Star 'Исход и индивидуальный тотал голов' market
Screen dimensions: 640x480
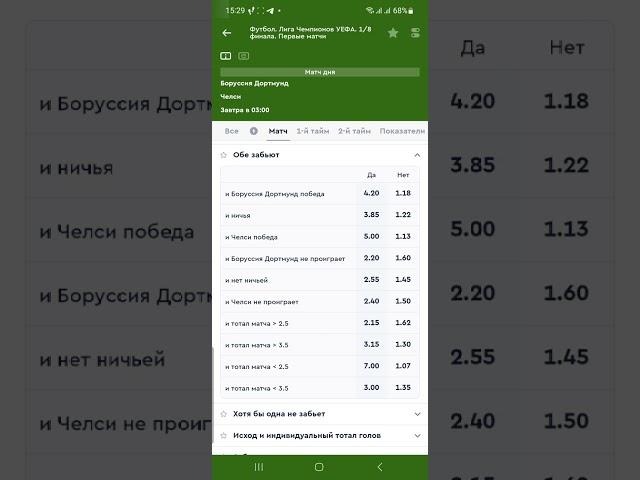pos(223,436)
